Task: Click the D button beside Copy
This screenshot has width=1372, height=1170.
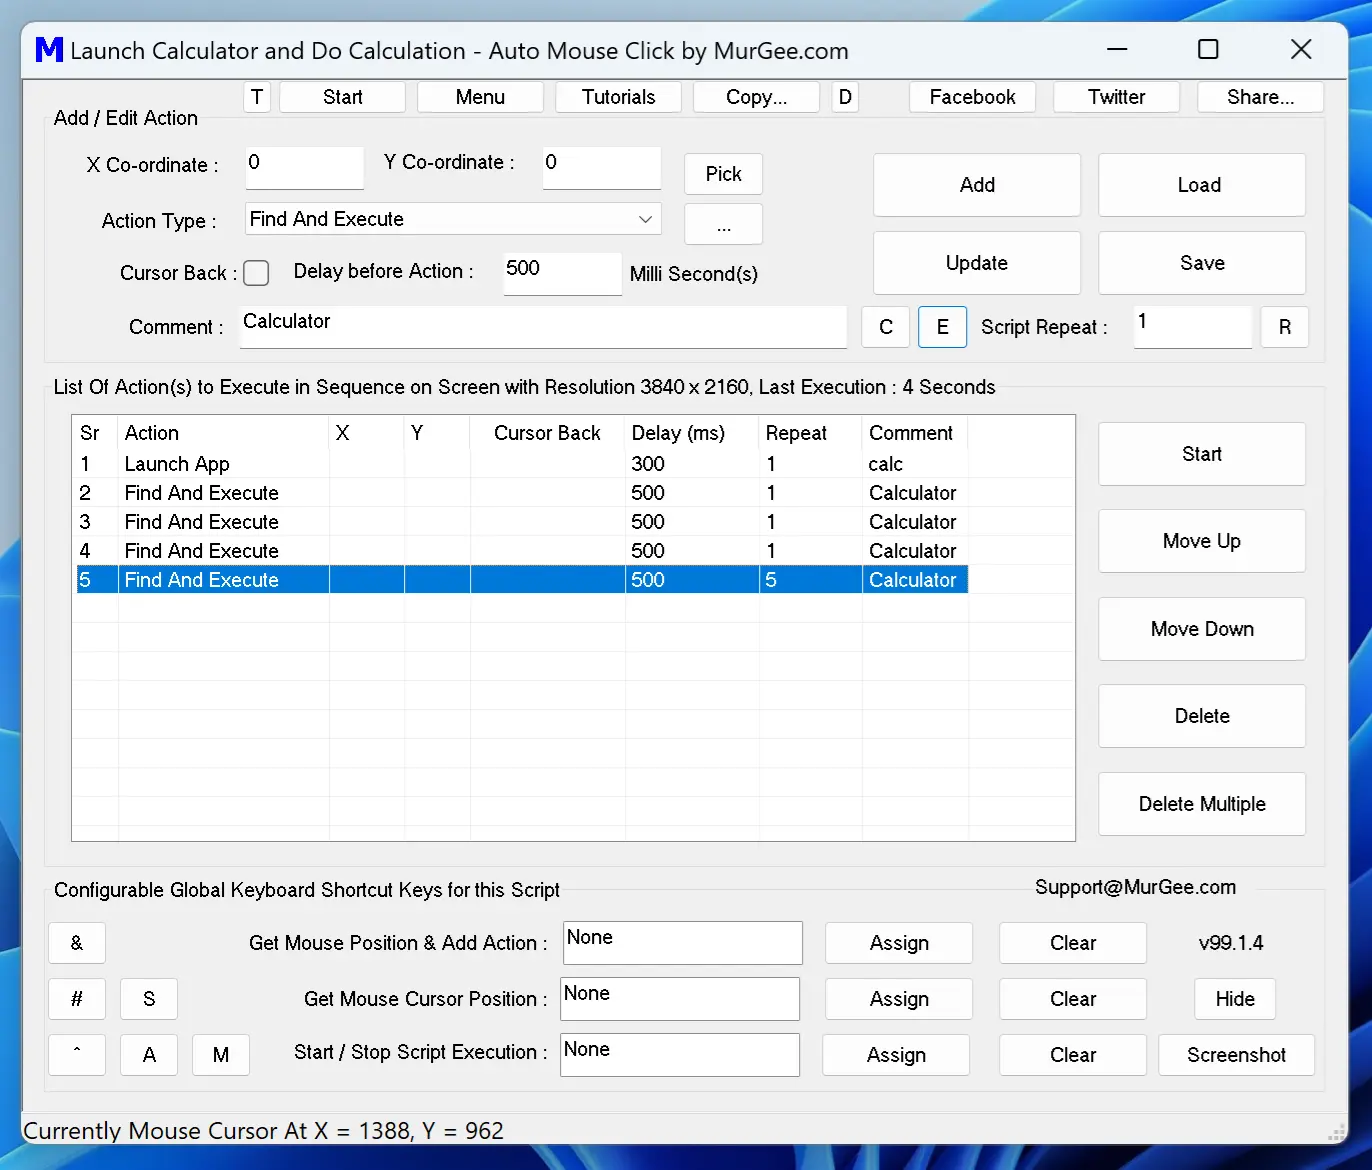Action: point(845,97)
